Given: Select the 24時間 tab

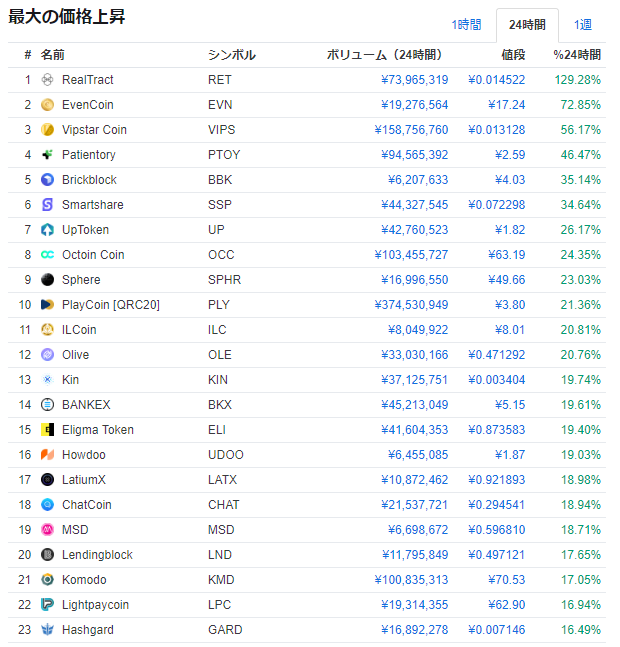Looking at the screenshot, I should pos(527,24).
